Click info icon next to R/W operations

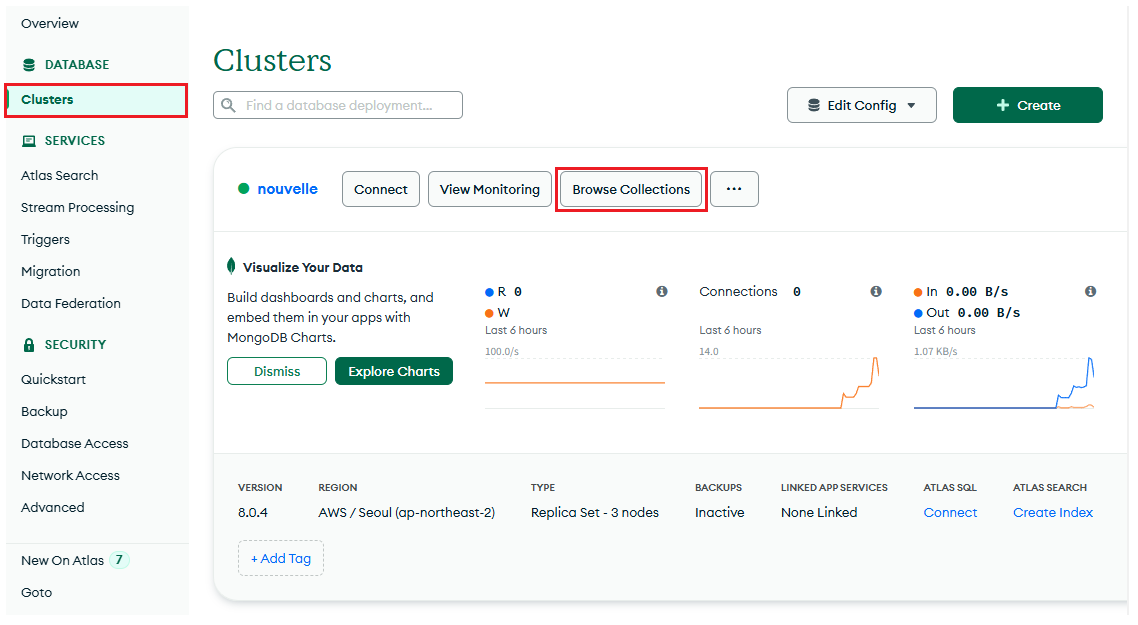coord(662,291)
